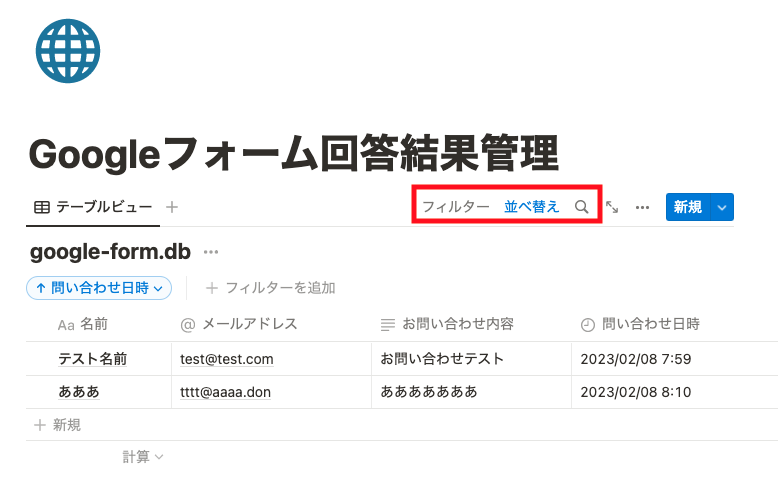The height and width of the screenshot is (484, 778).
Task: Click the tttt@aaaa.don email cell
Action: [x=225, y=392]
